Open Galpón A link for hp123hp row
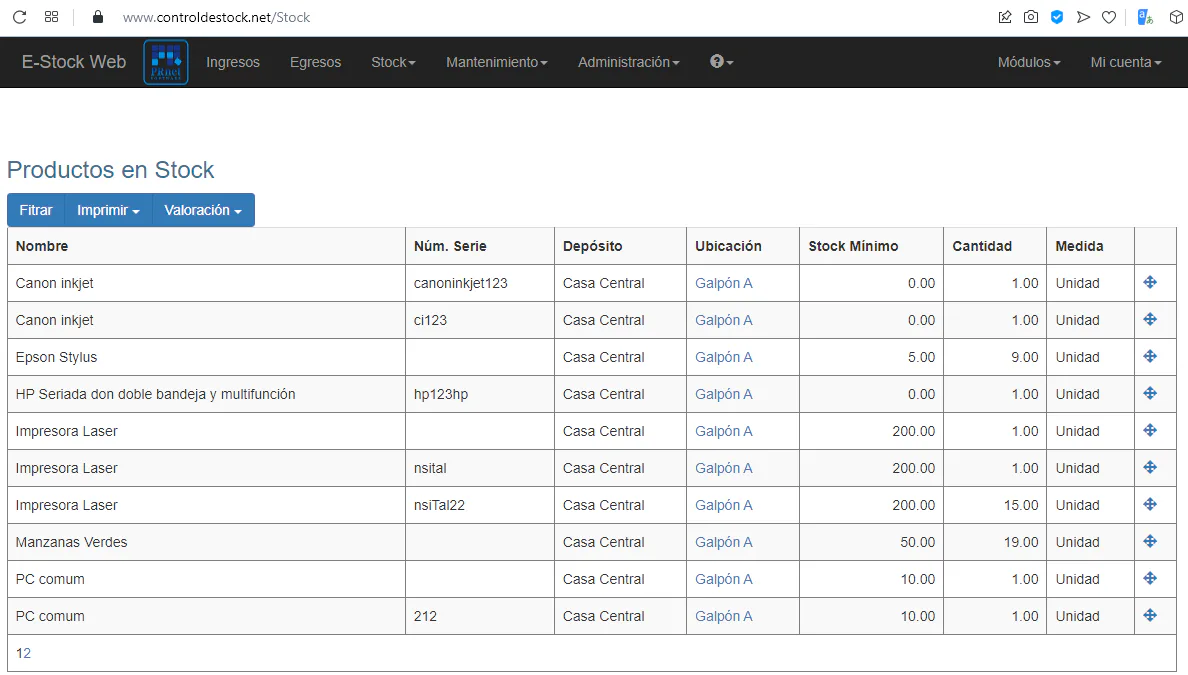Image resolution: width=1188 pixels, height=675 pixels. pos(724,394)
